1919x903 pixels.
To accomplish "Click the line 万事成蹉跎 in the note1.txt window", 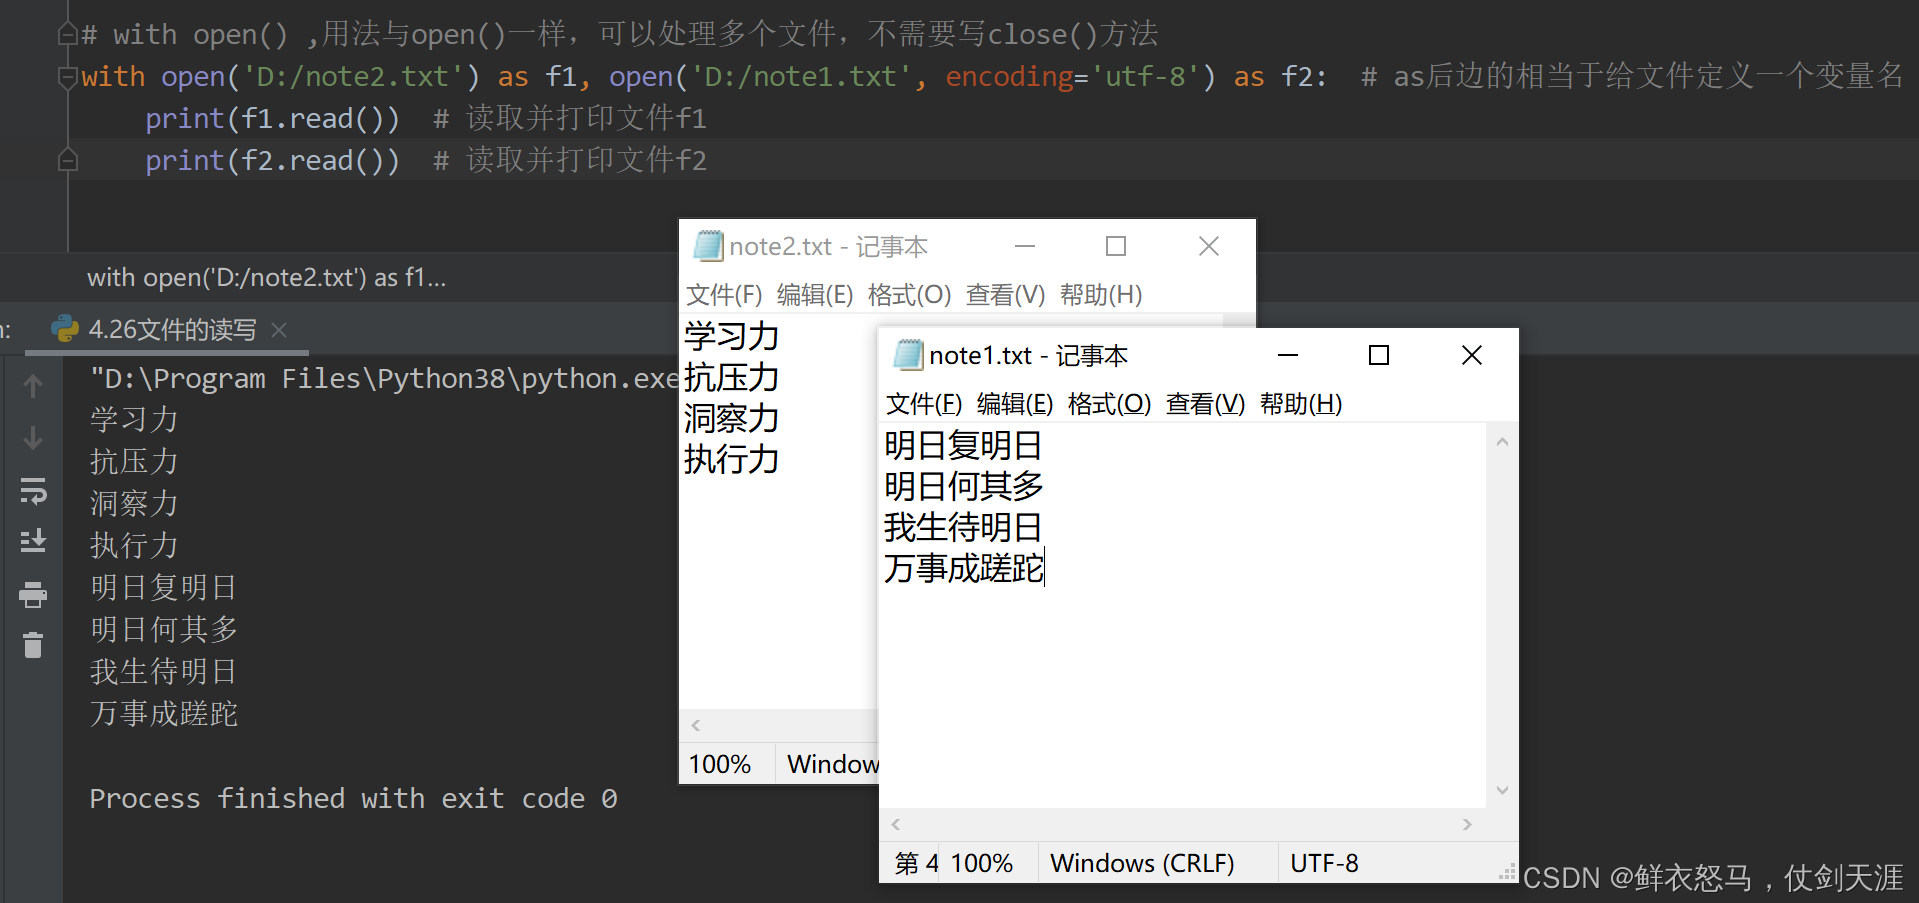I will point(964,568).
